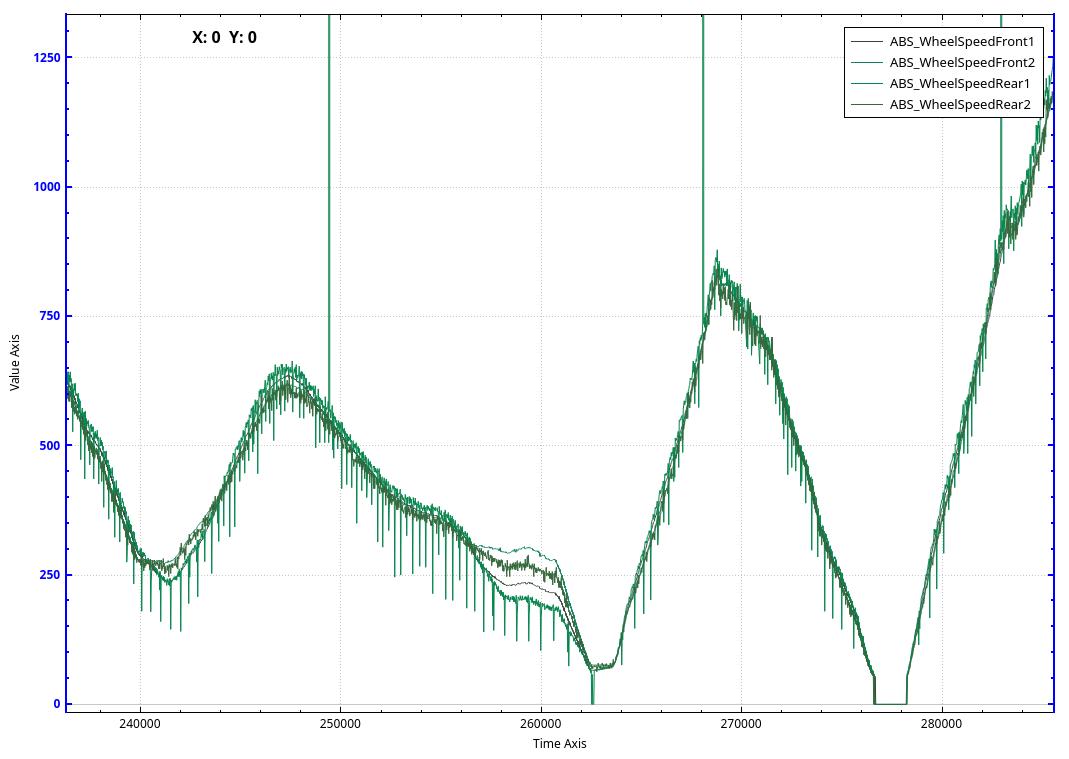Click line sample icon beside ABS_WheelSpeedRear1
This screenshot has height=759, width=1069.
(866, 84)
